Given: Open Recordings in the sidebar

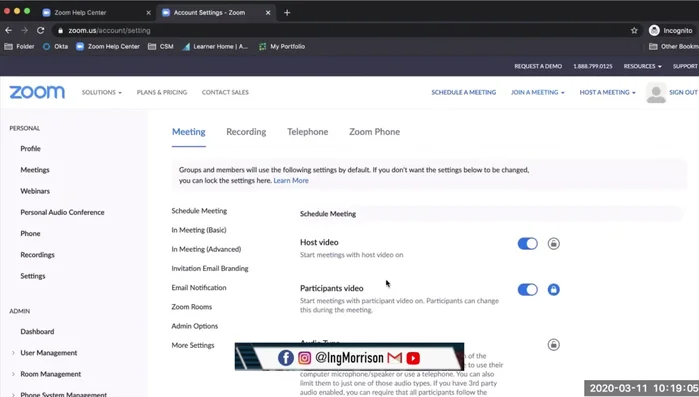Looking at the screenshot, I should 37,255.
